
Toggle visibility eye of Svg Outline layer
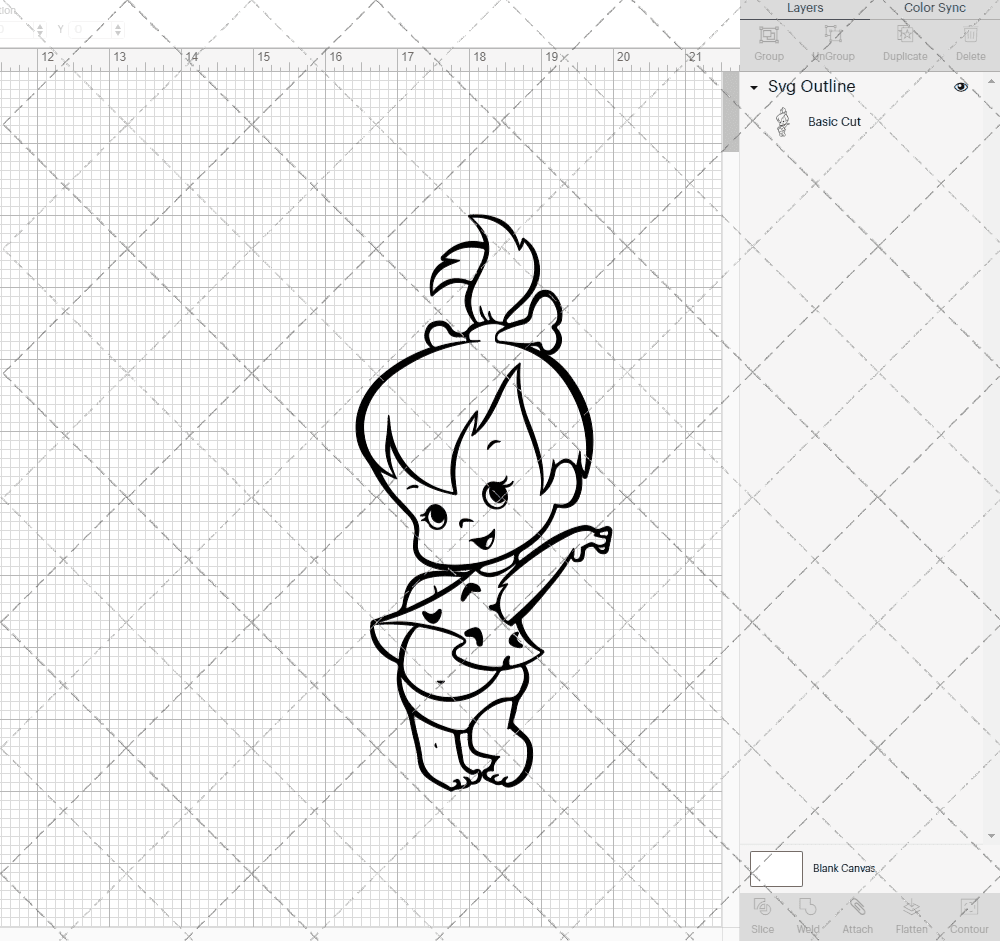(x=960, y=87)
